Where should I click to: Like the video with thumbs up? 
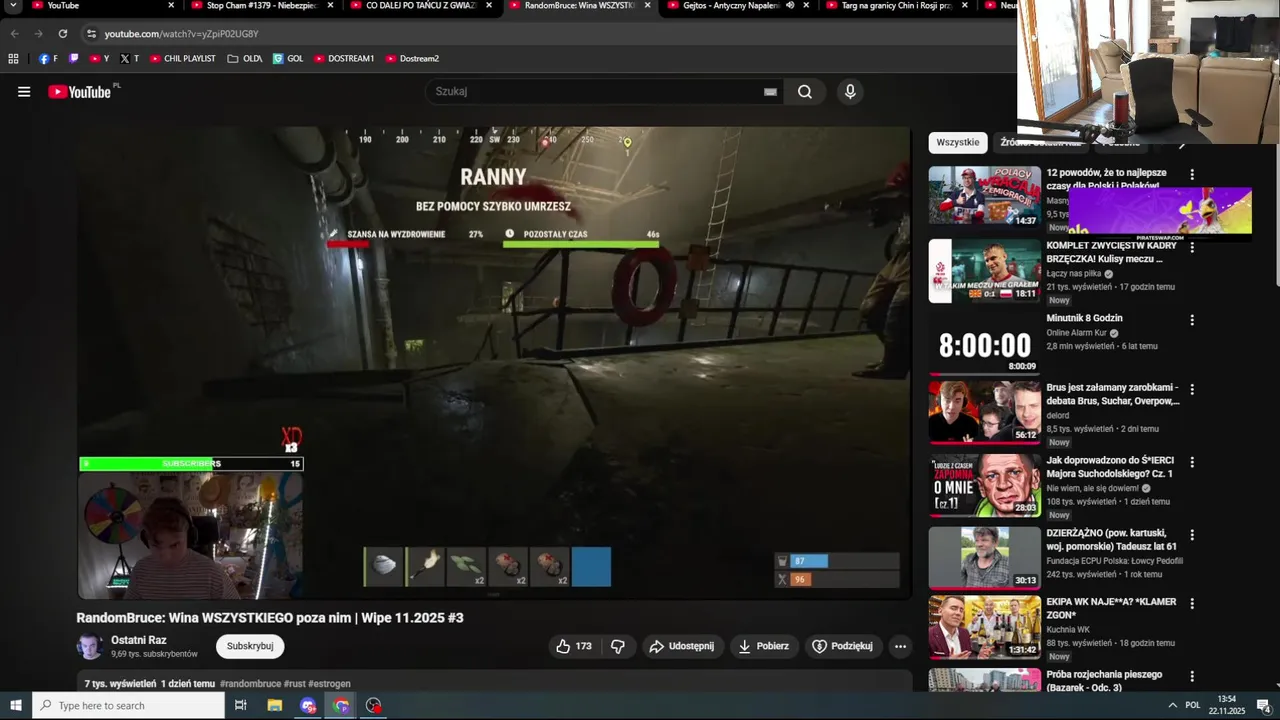pos(574,646)
